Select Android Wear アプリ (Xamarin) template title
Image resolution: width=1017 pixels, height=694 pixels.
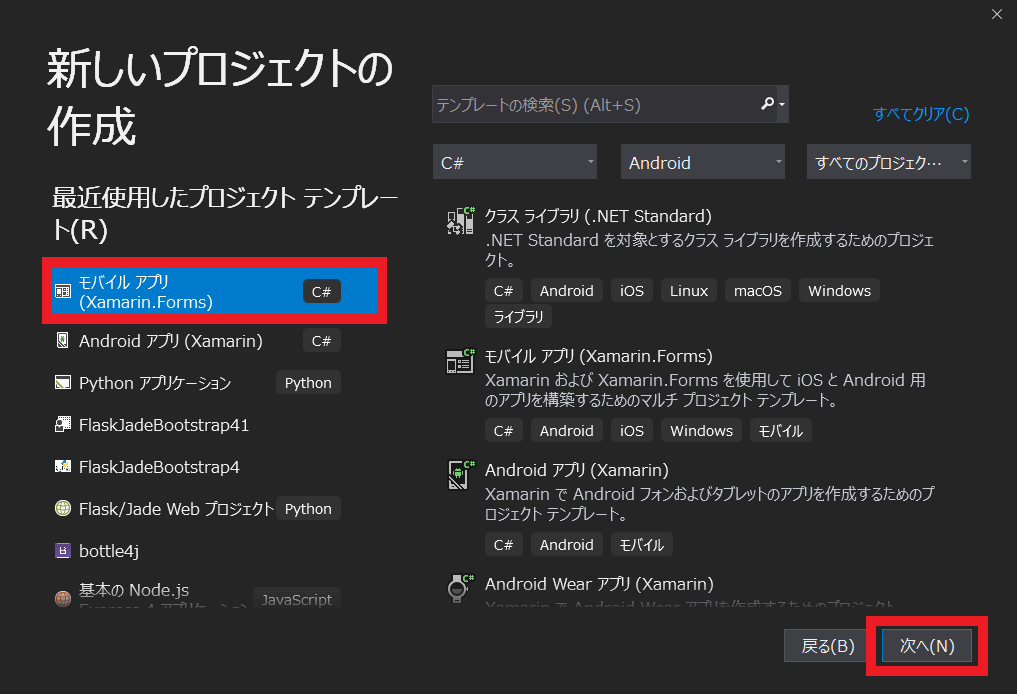pos(599,584)
